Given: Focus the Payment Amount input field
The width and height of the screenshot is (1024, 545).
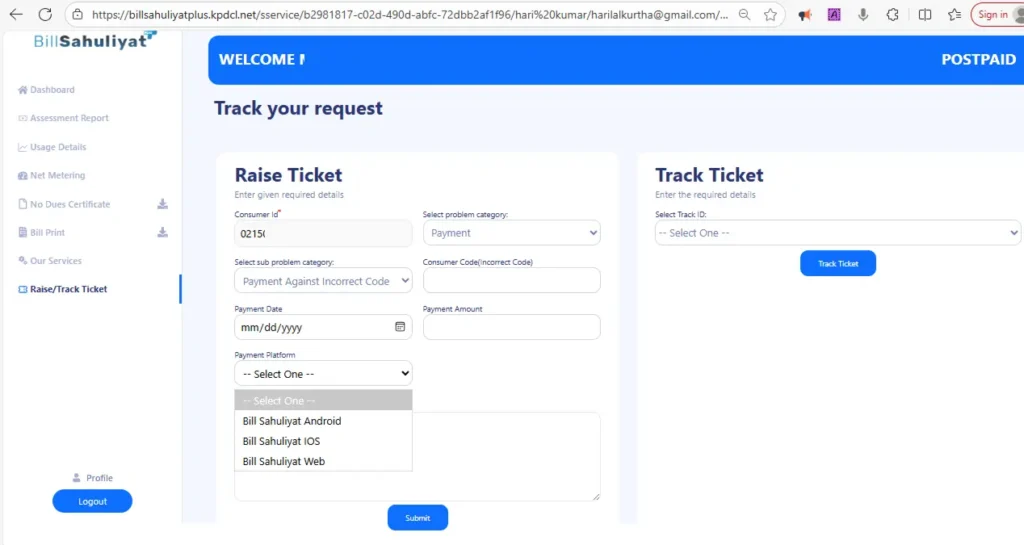Looking at the screenshot, I should 511,327.
